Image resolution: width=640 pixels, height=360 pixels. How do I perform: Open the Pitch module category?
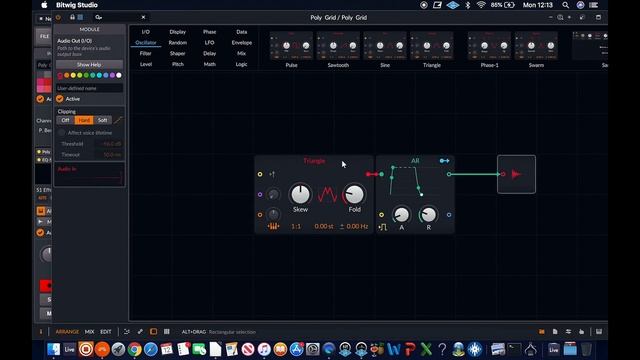pyautogui.click(x=178, y=64)
